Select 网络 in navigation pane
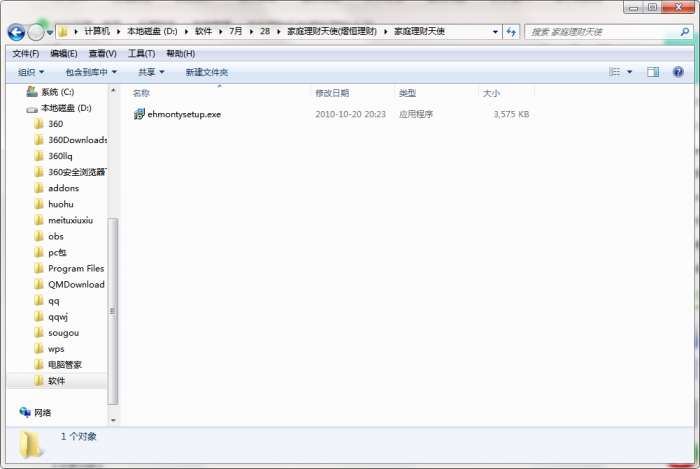The image size is (700, 469). pyautogui.click(x=36, y=413)
